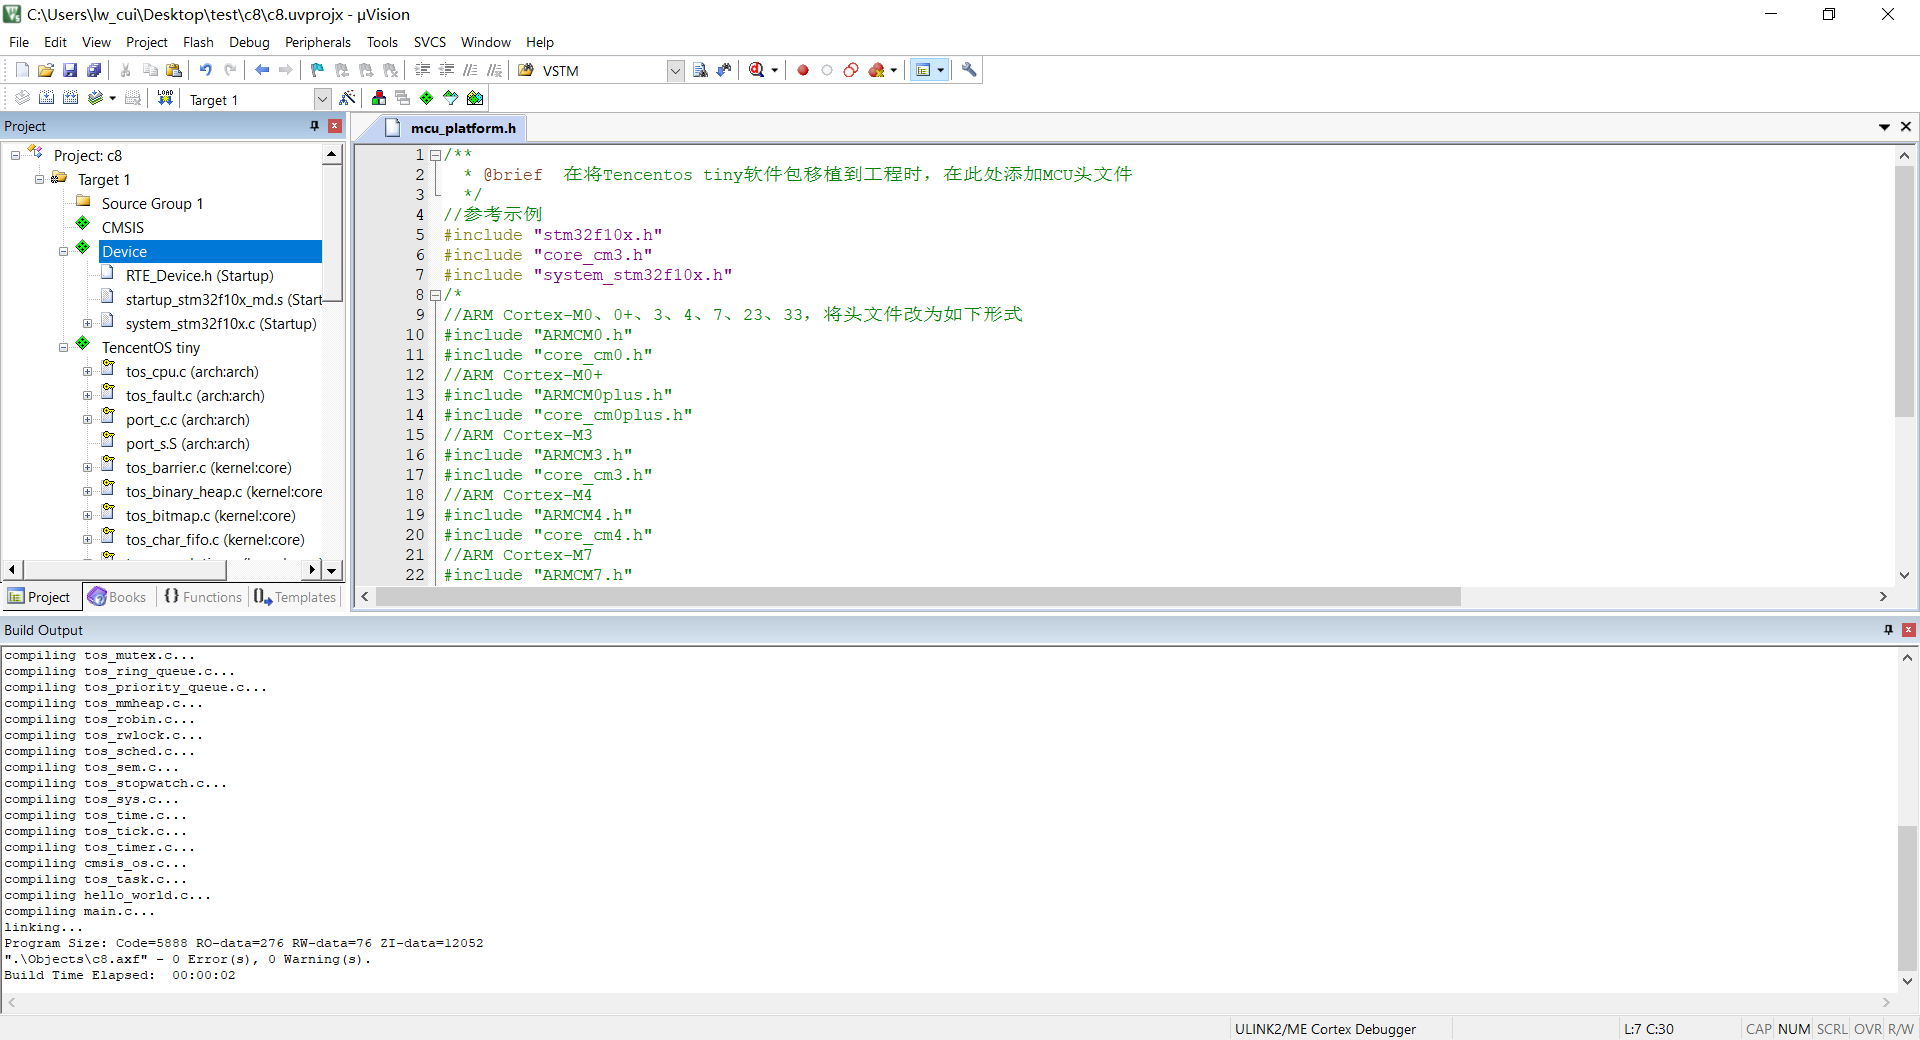
Task: Open the Target 1 dropdown arrow
Action: click(x=322, y=99)
